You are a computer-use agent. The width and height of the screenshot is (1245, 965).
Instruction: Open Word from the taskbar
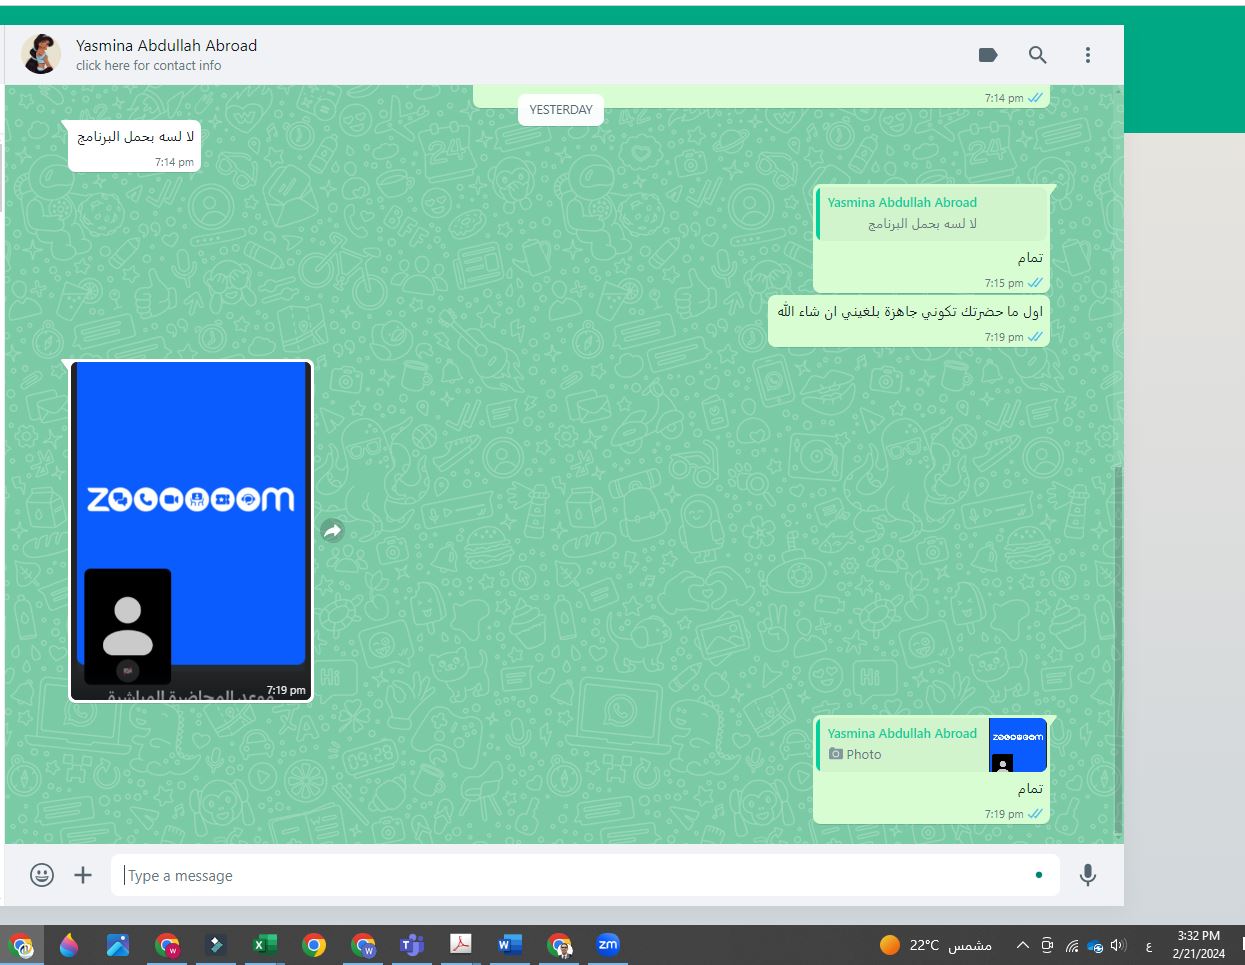pyautogui.click(x=509, y=945)
